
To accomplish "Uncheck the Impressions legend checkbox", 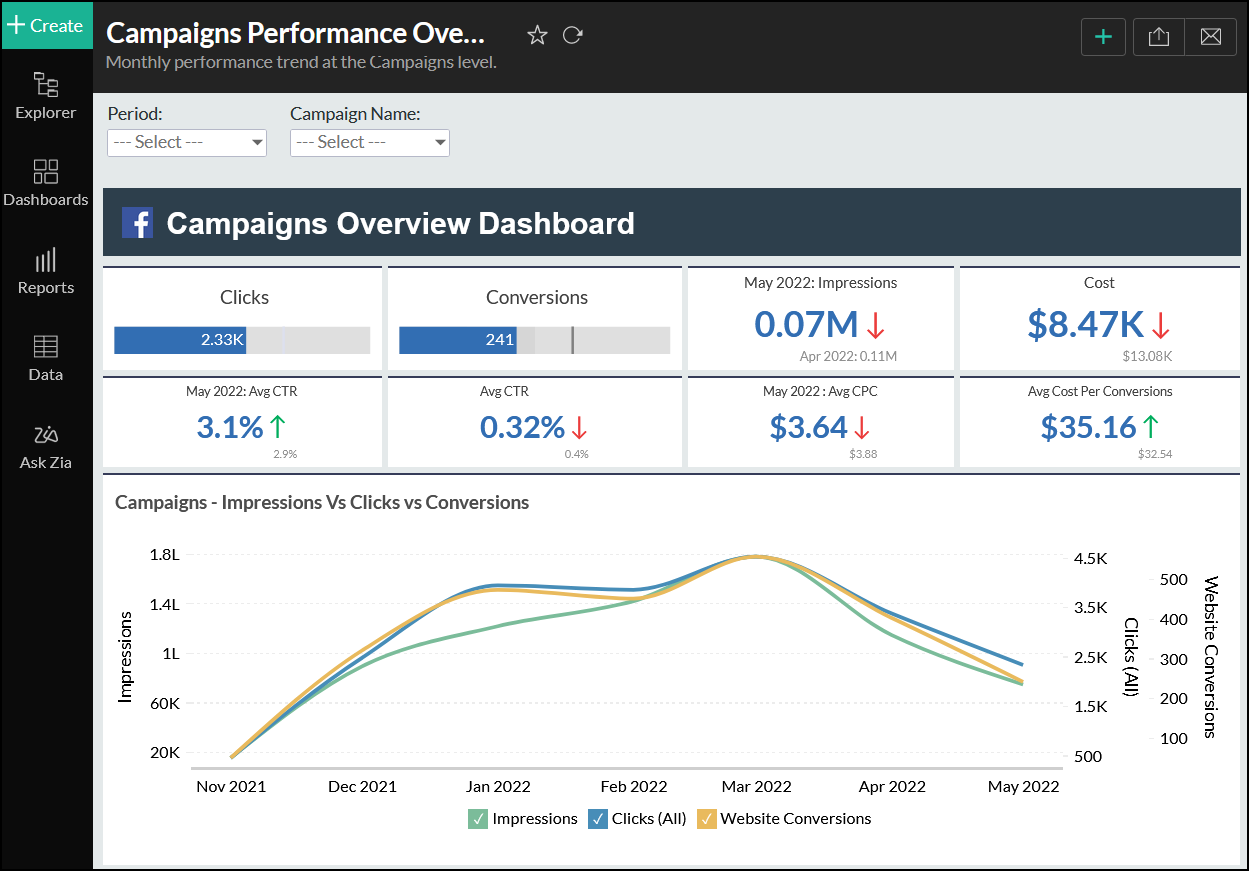I will 478,819.
